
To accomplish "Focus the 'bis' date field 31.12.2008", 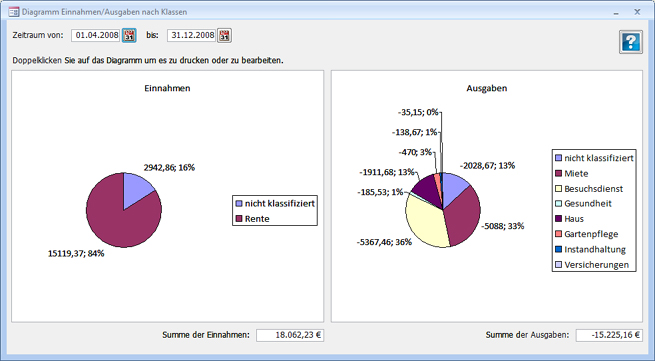I will pyautogui.click(x=191, y=36).
